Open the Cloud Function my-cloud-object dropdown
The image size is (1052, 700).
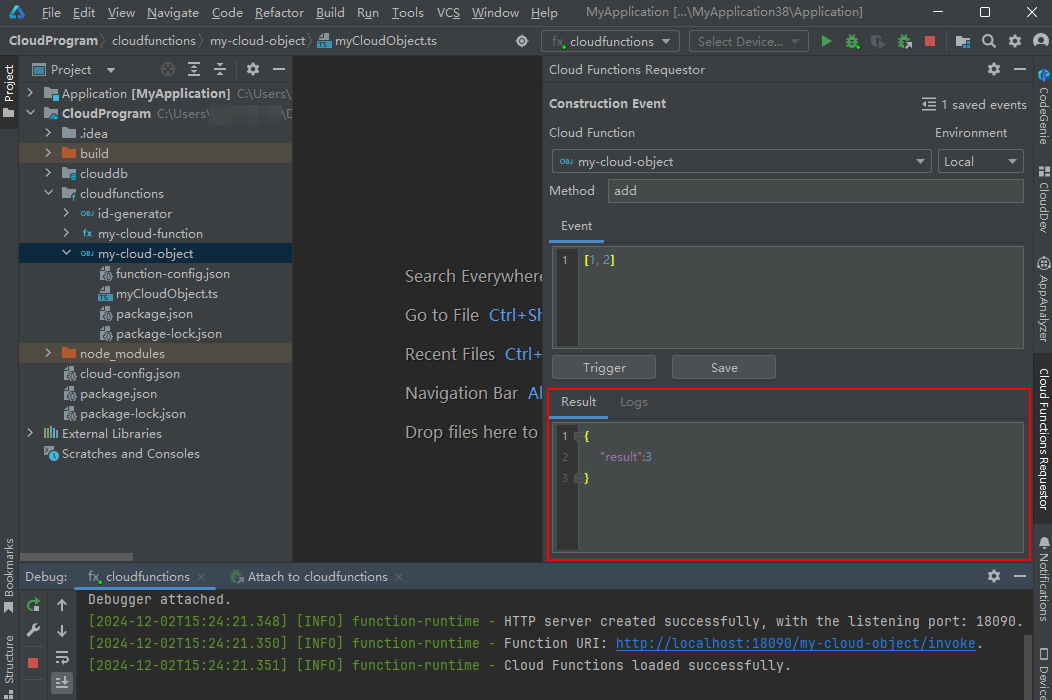[741, 162]
